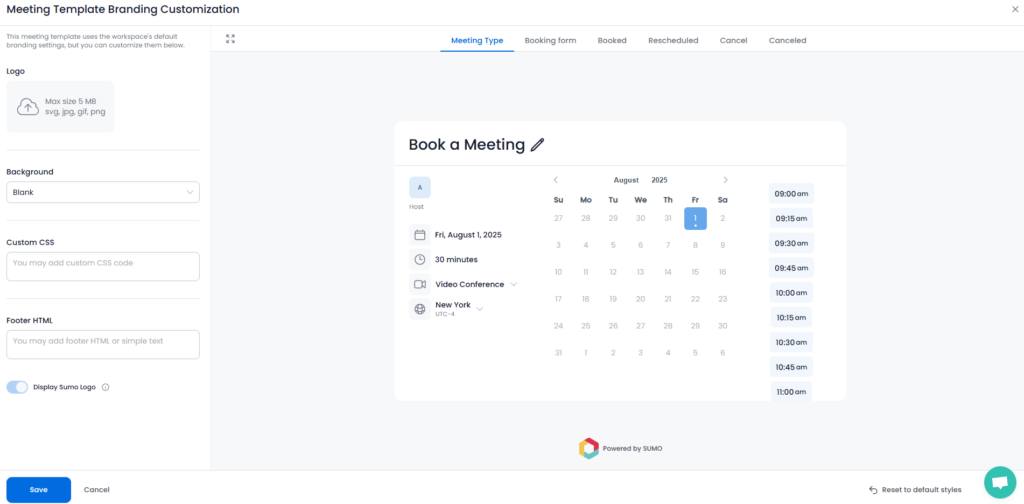1024x504 pixels.
Task: Toggle the Display Sumo Logo switch
Action: tap(18, 387)
